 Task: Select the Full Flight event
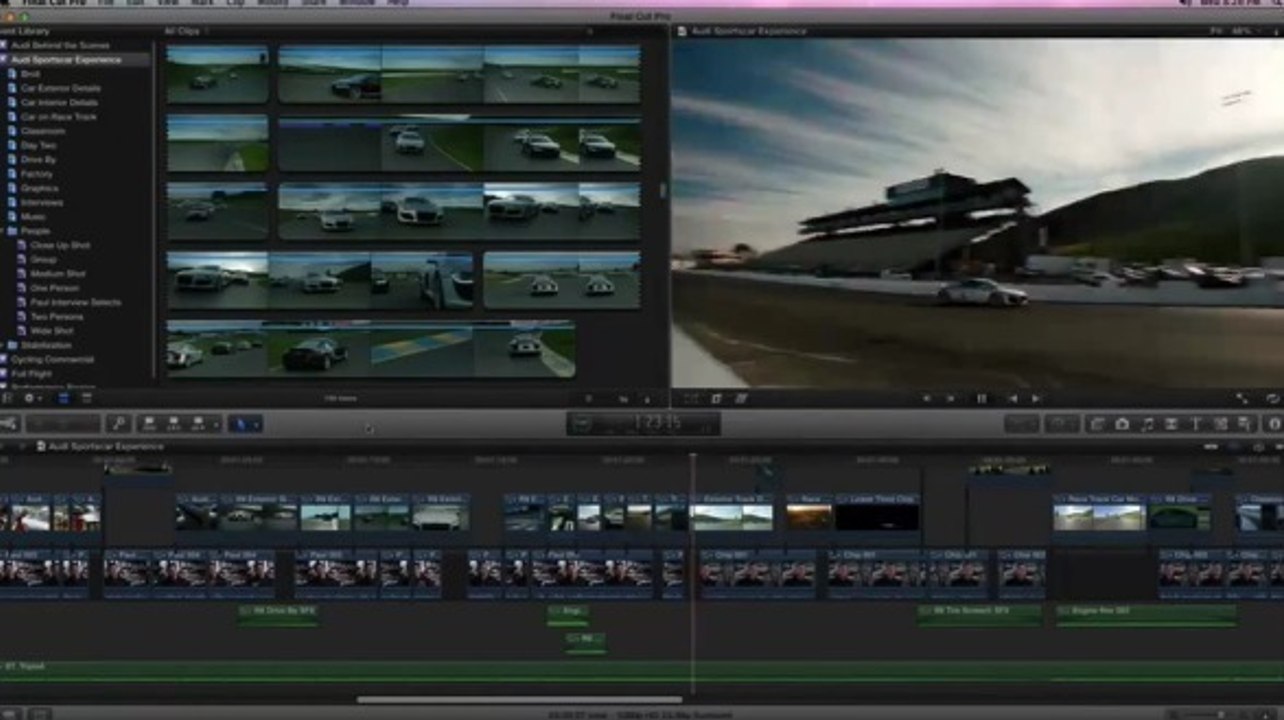tap(31, 374)
